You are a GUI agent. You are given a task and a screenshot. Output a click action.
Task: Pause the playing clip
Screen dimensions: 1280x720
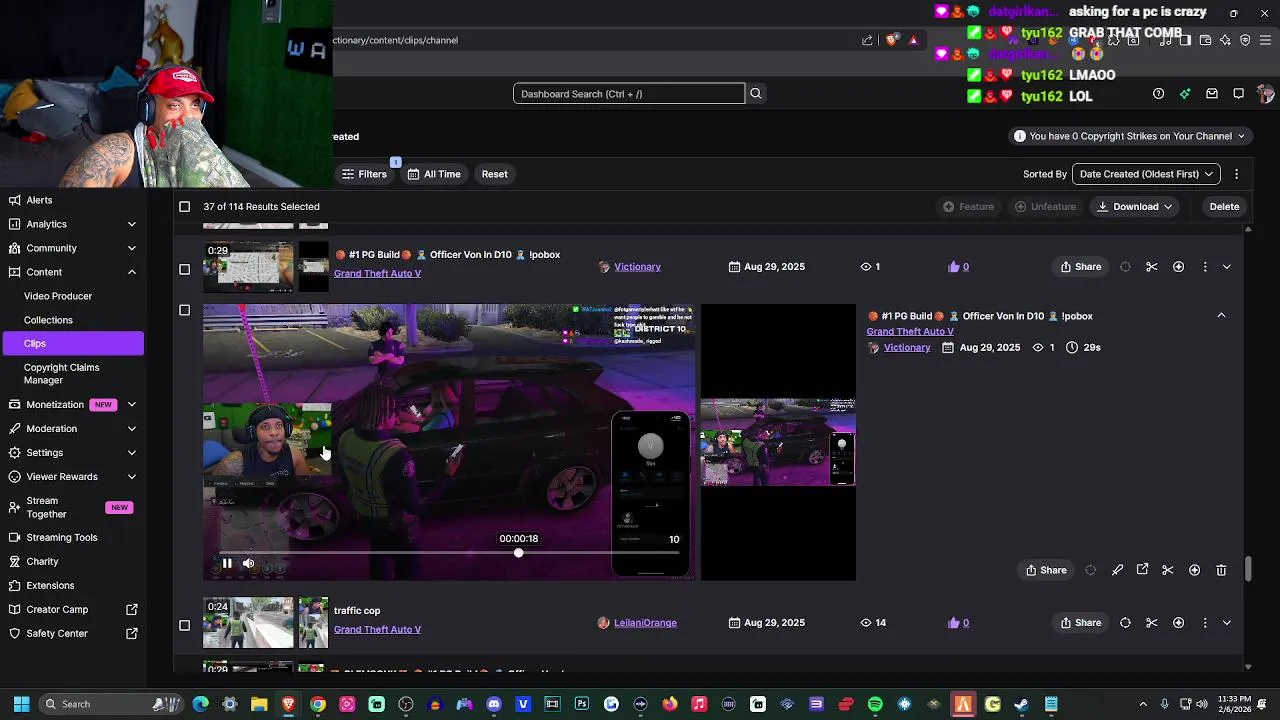tap(227, 563)
